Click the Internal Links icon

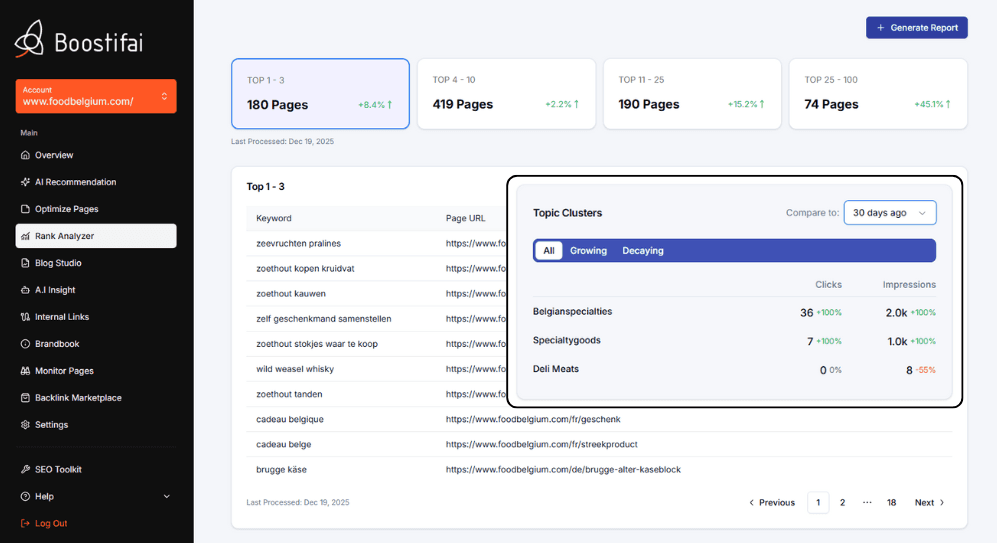click(25, 317)
